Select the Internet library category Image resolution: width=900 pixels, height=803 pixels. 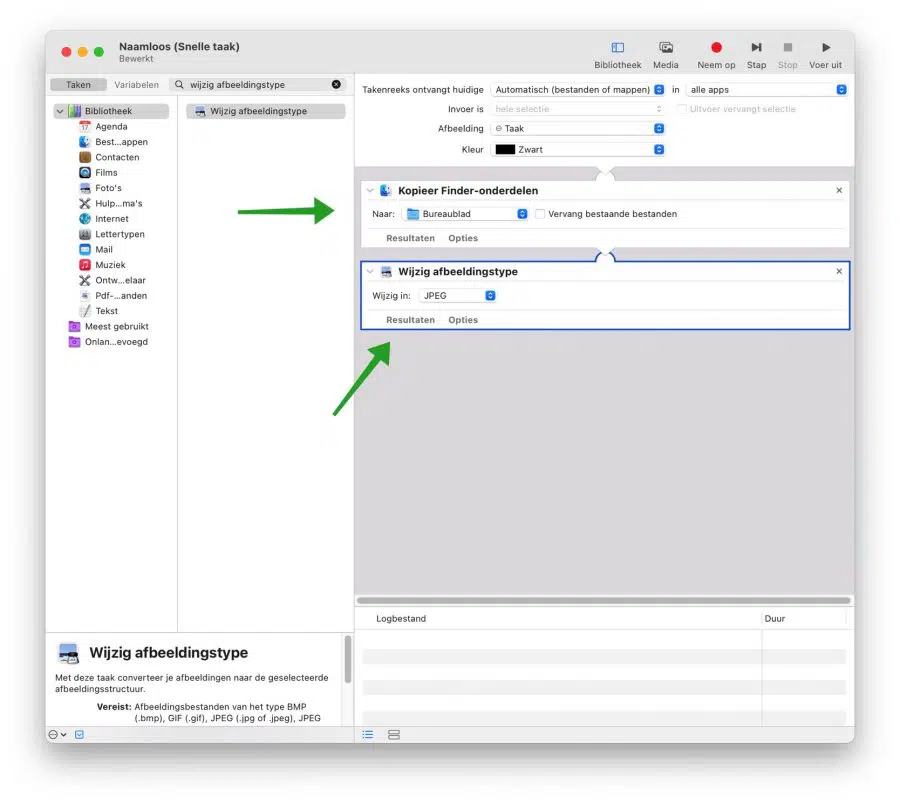coord(111,219)
